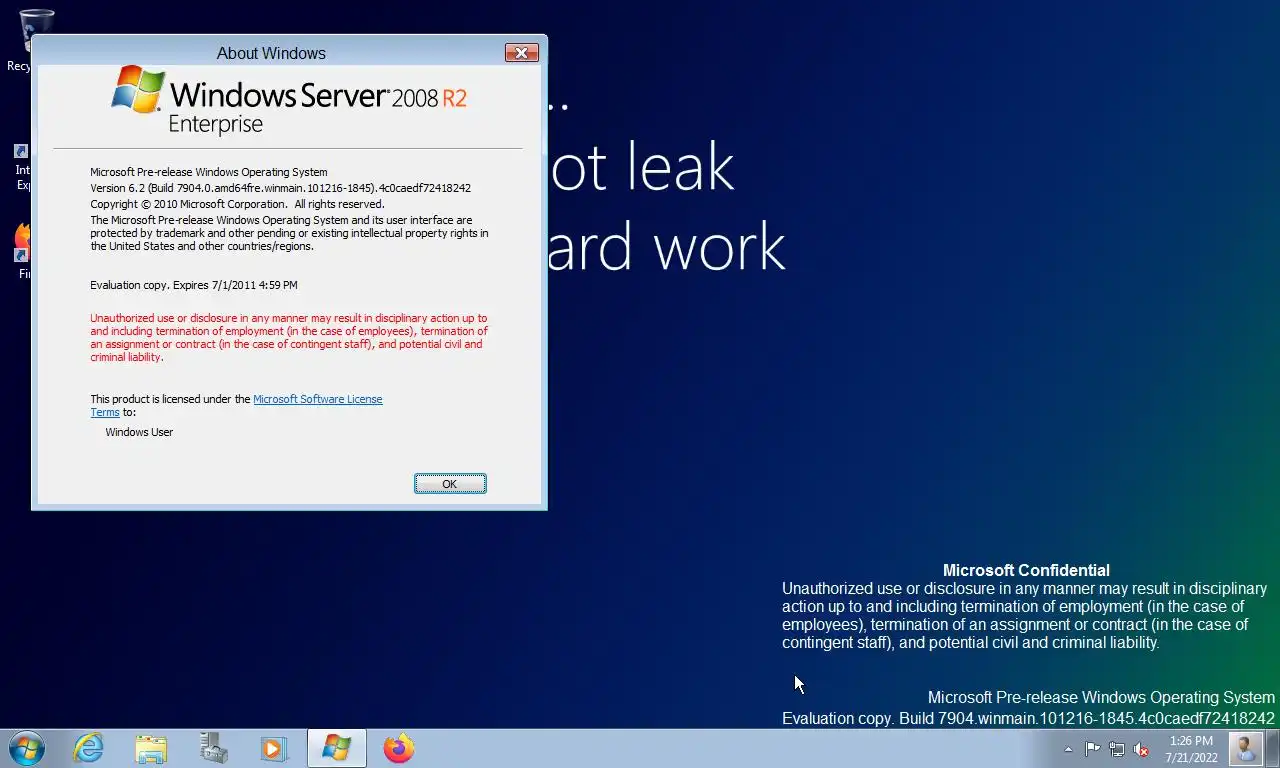Open the Microsoft Software License link
Image resolution: width=1280 pixels, height=768 pixels.
317,399
